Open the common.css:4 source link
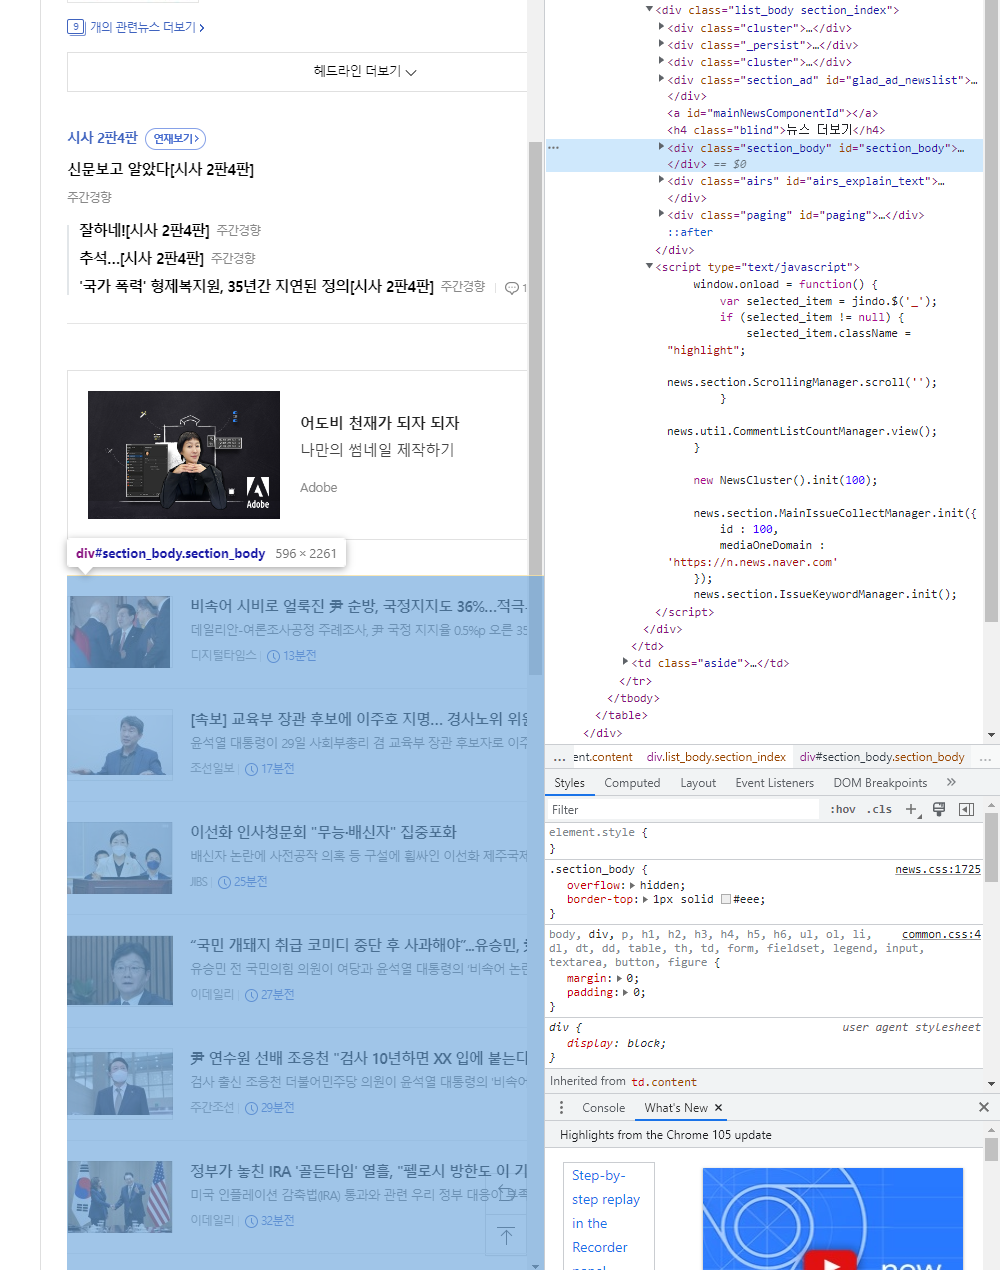Image resolution: width=1000 pixels, height=1270 pixels. (941, 935)
